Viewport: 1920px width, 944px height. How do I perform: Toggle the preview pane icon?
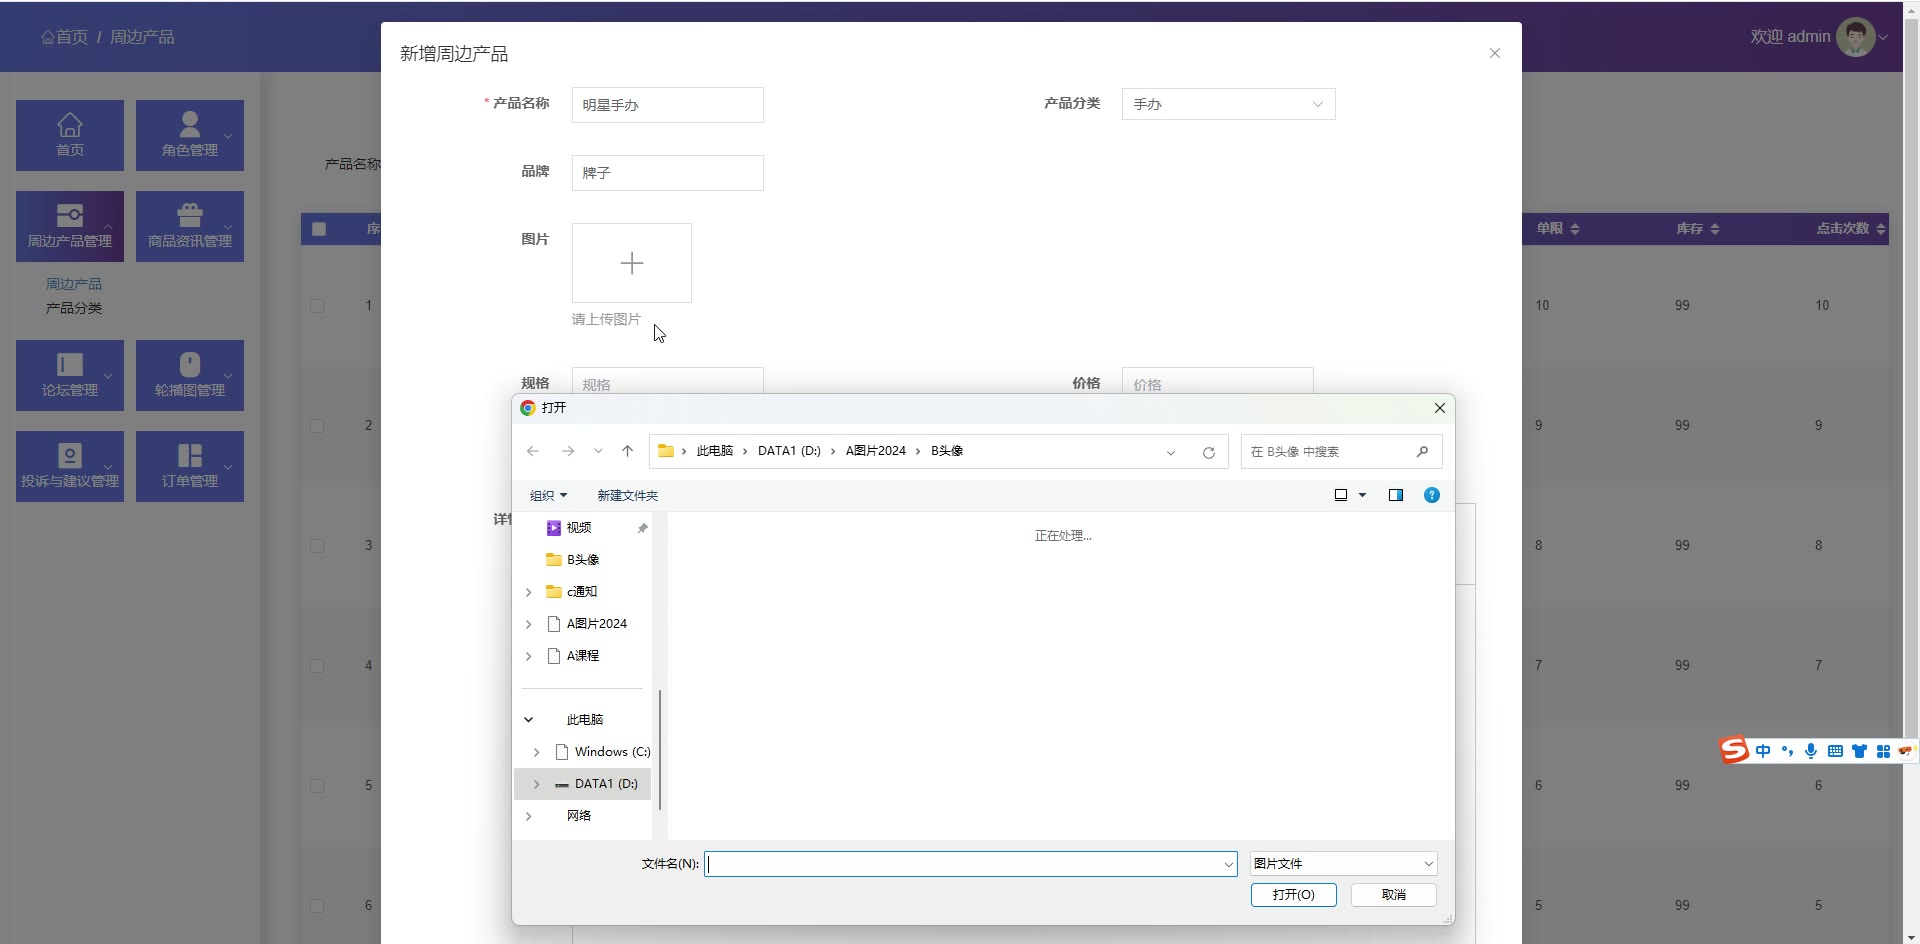click(1395, 495)
